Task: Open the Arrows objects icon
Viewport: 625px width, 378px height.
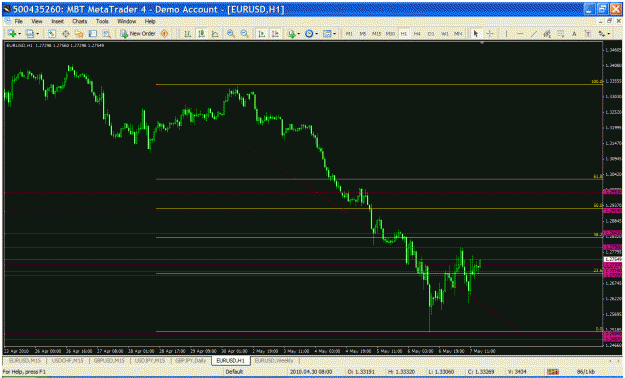Action: [x=601, y=34]
